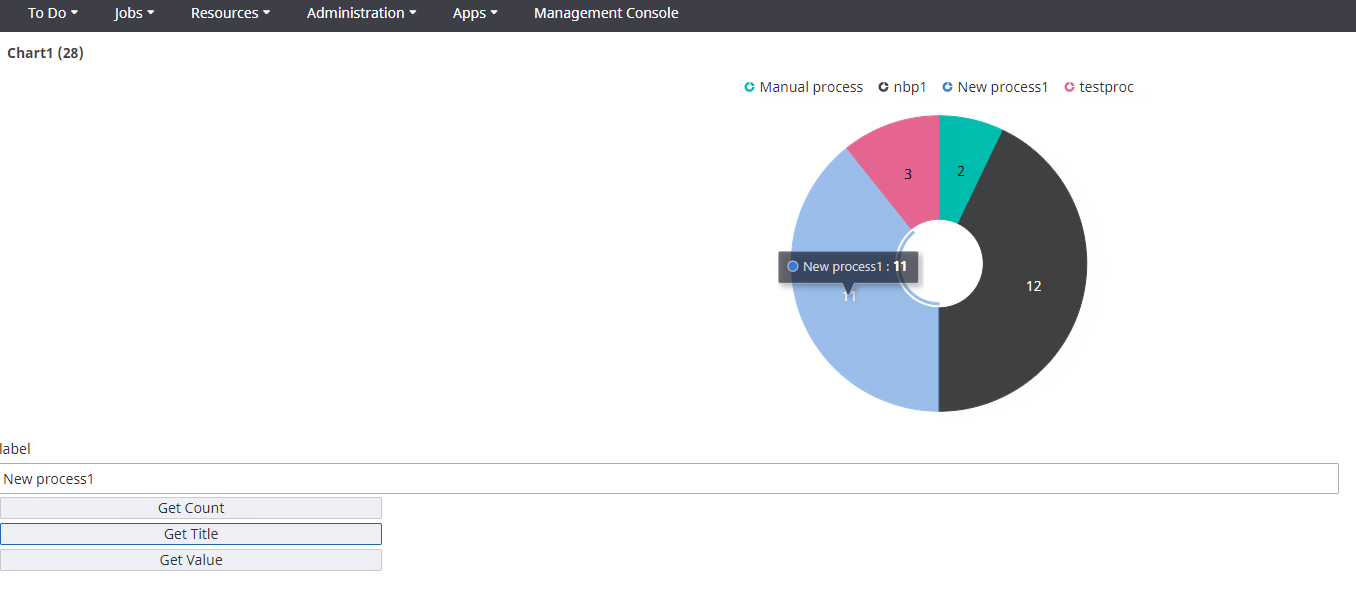The image size is (1356, 590).
Task: Open the Apps menu
Action: coord(475,14)
